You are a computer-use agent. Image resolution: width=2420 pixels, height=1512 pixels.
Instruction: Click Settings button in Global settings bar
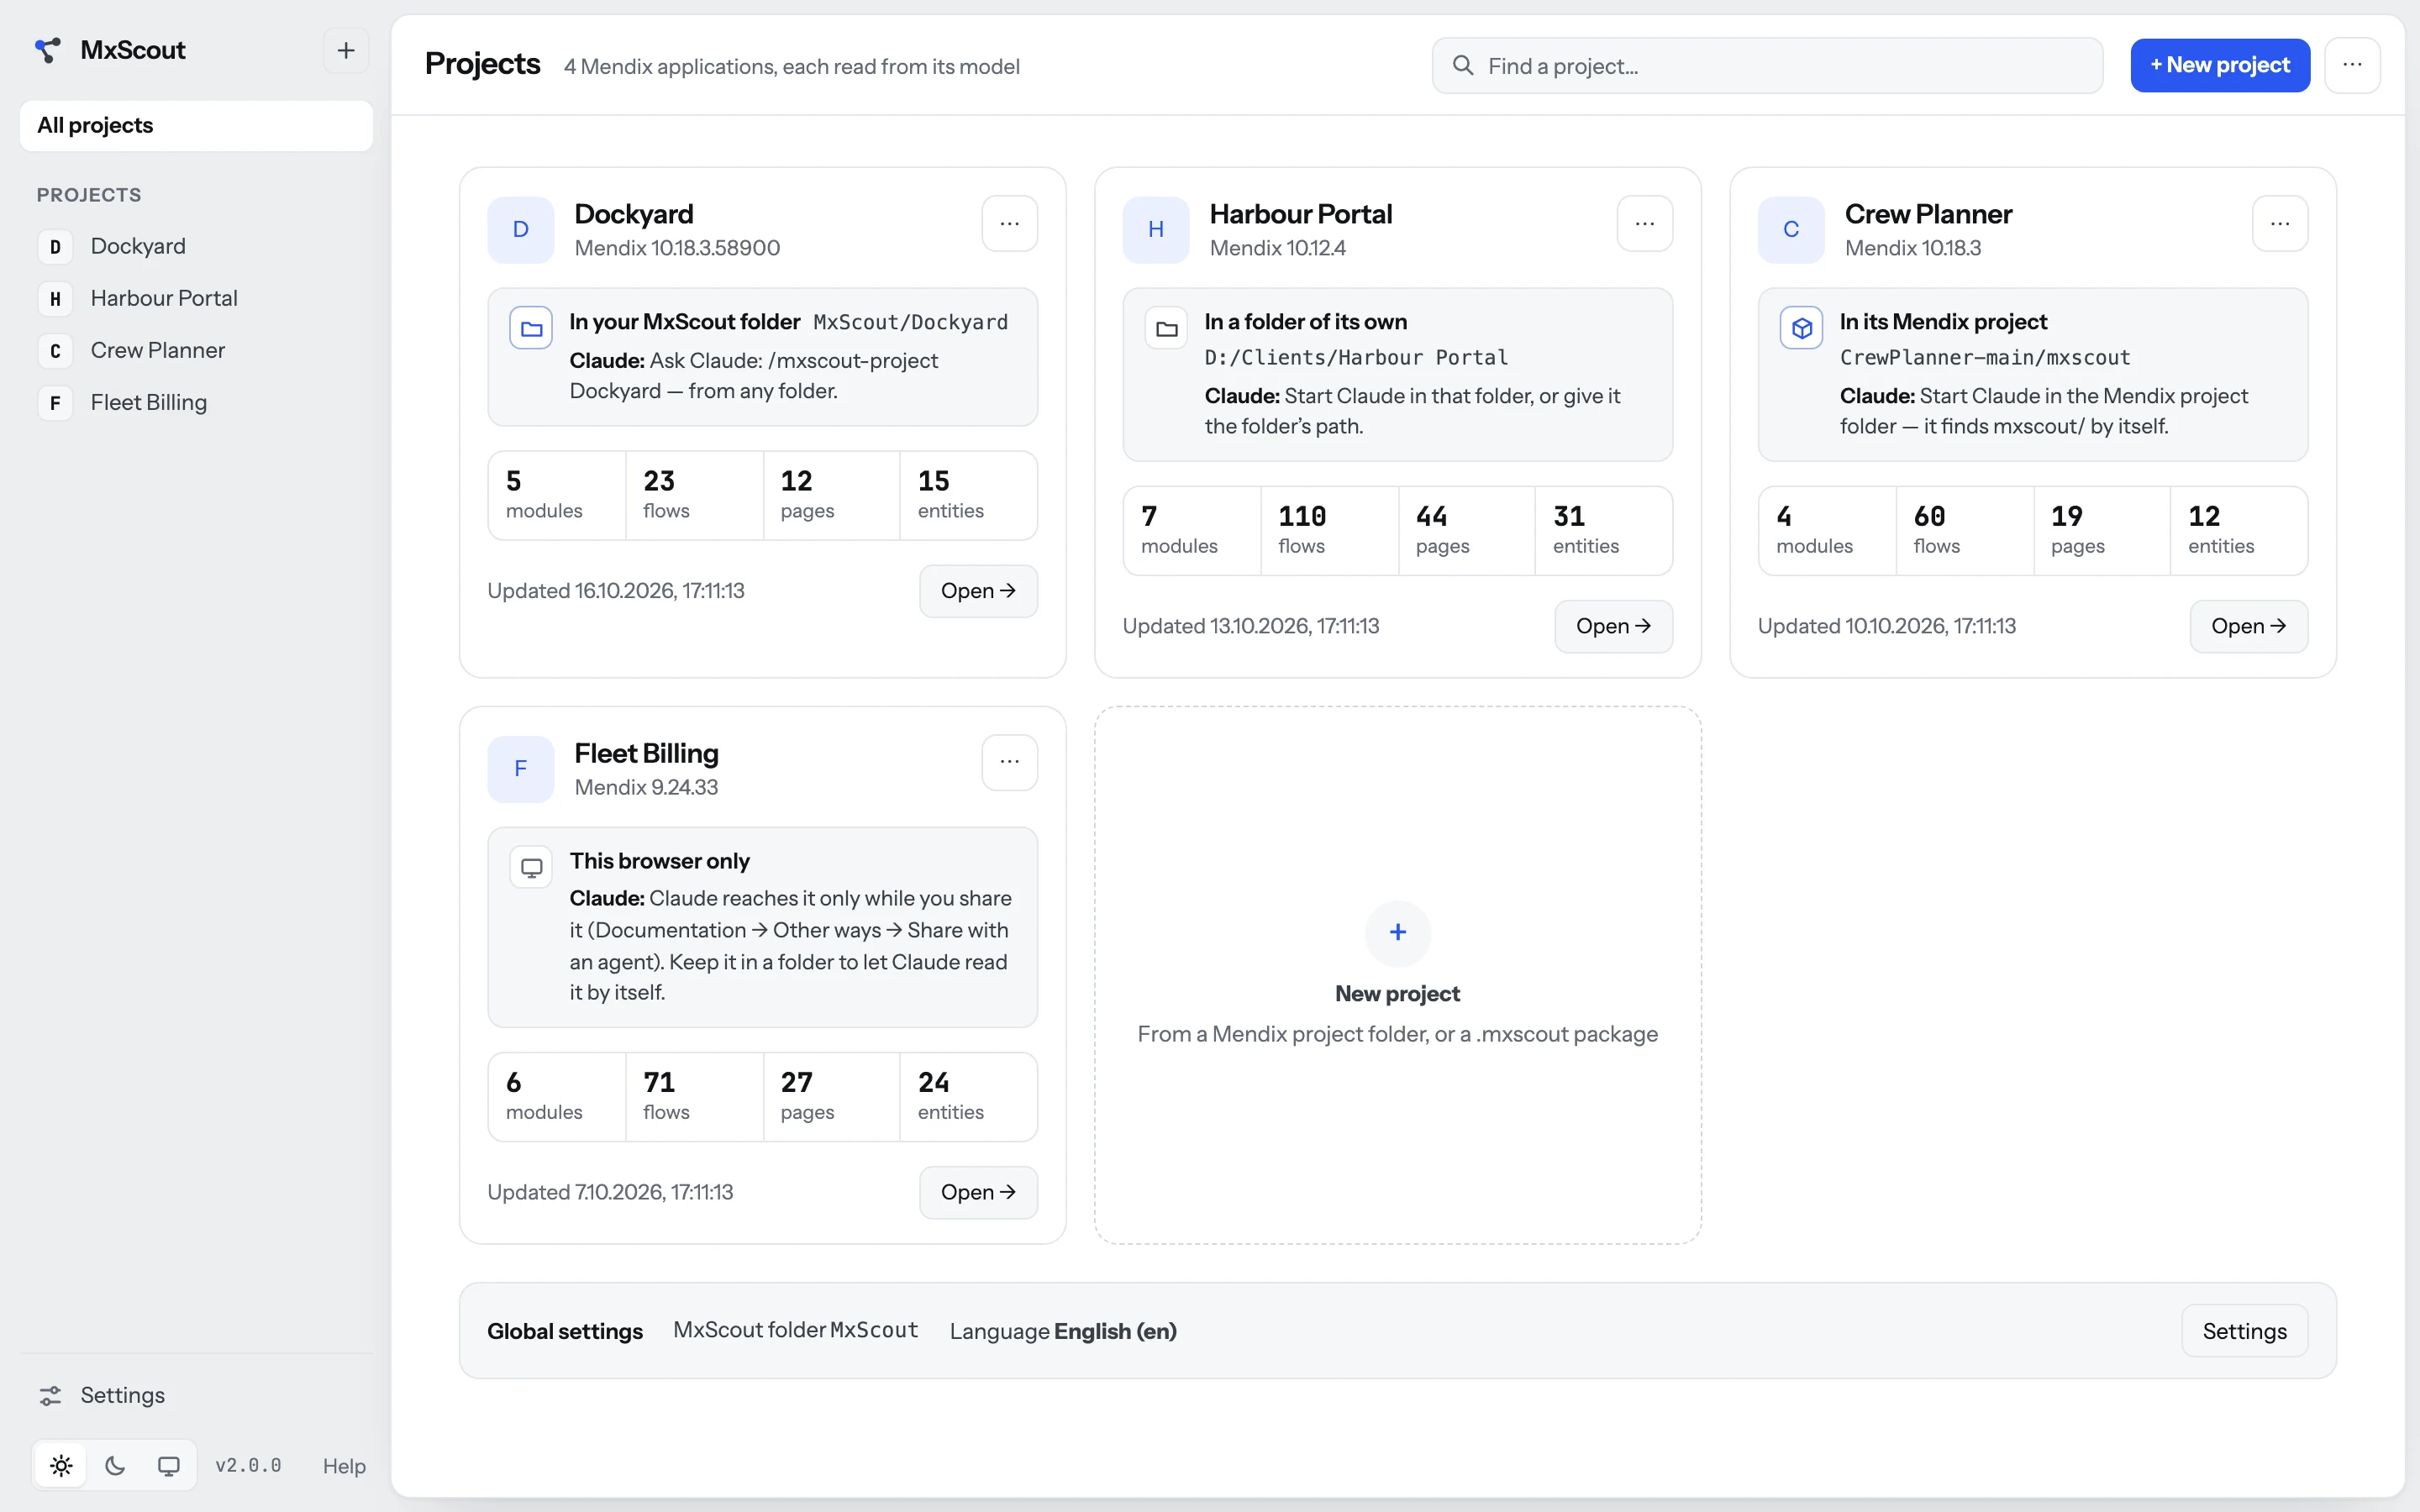[x=2244, y=1331]
